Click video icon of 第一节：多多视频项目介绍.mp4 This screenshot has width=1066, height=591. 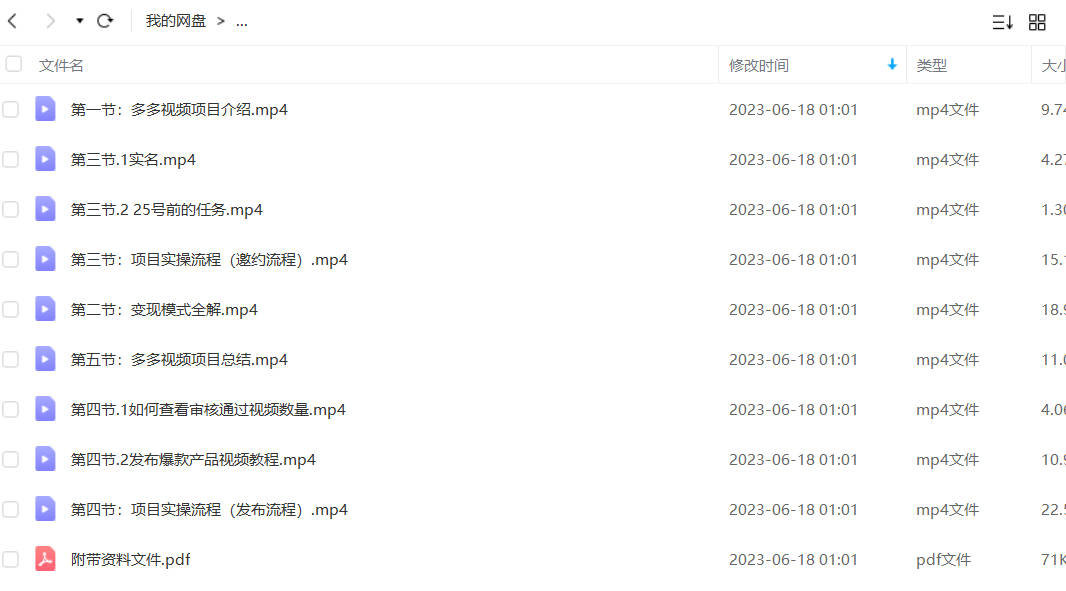46,109
